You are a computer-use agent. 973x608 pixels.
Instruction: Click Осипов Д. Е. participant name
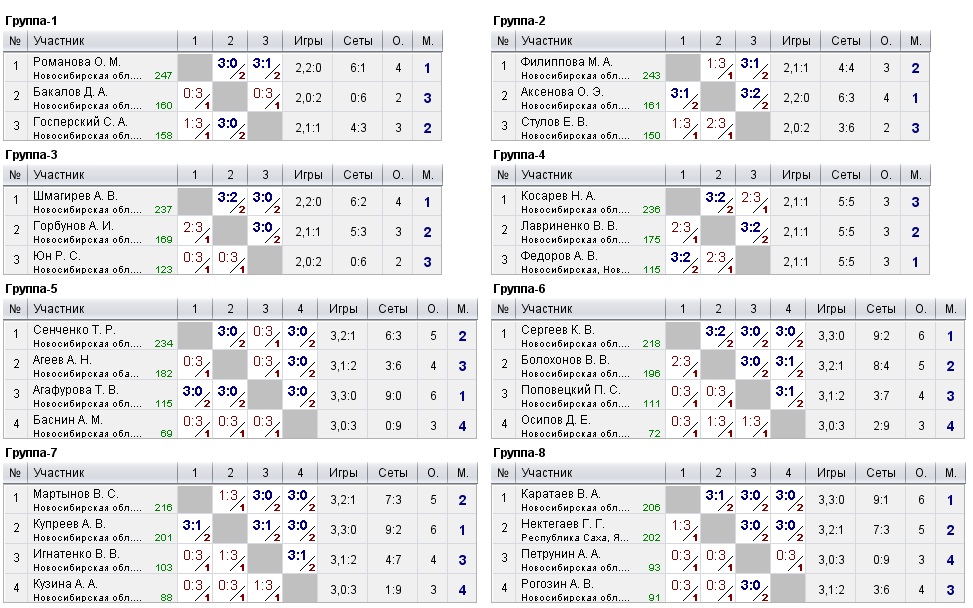coord(556,420)
